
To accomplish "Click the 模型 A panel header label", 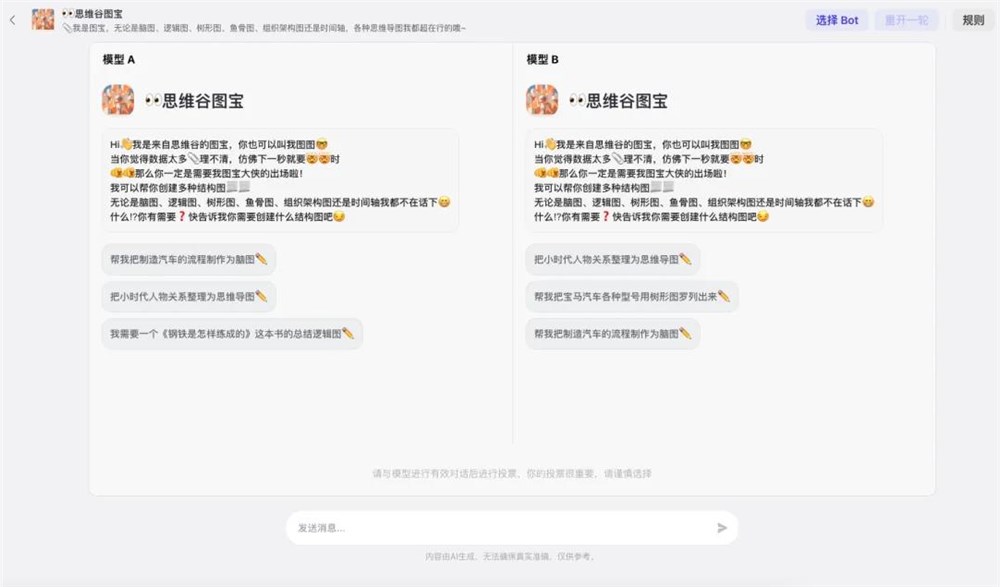I will click(117, 59).
